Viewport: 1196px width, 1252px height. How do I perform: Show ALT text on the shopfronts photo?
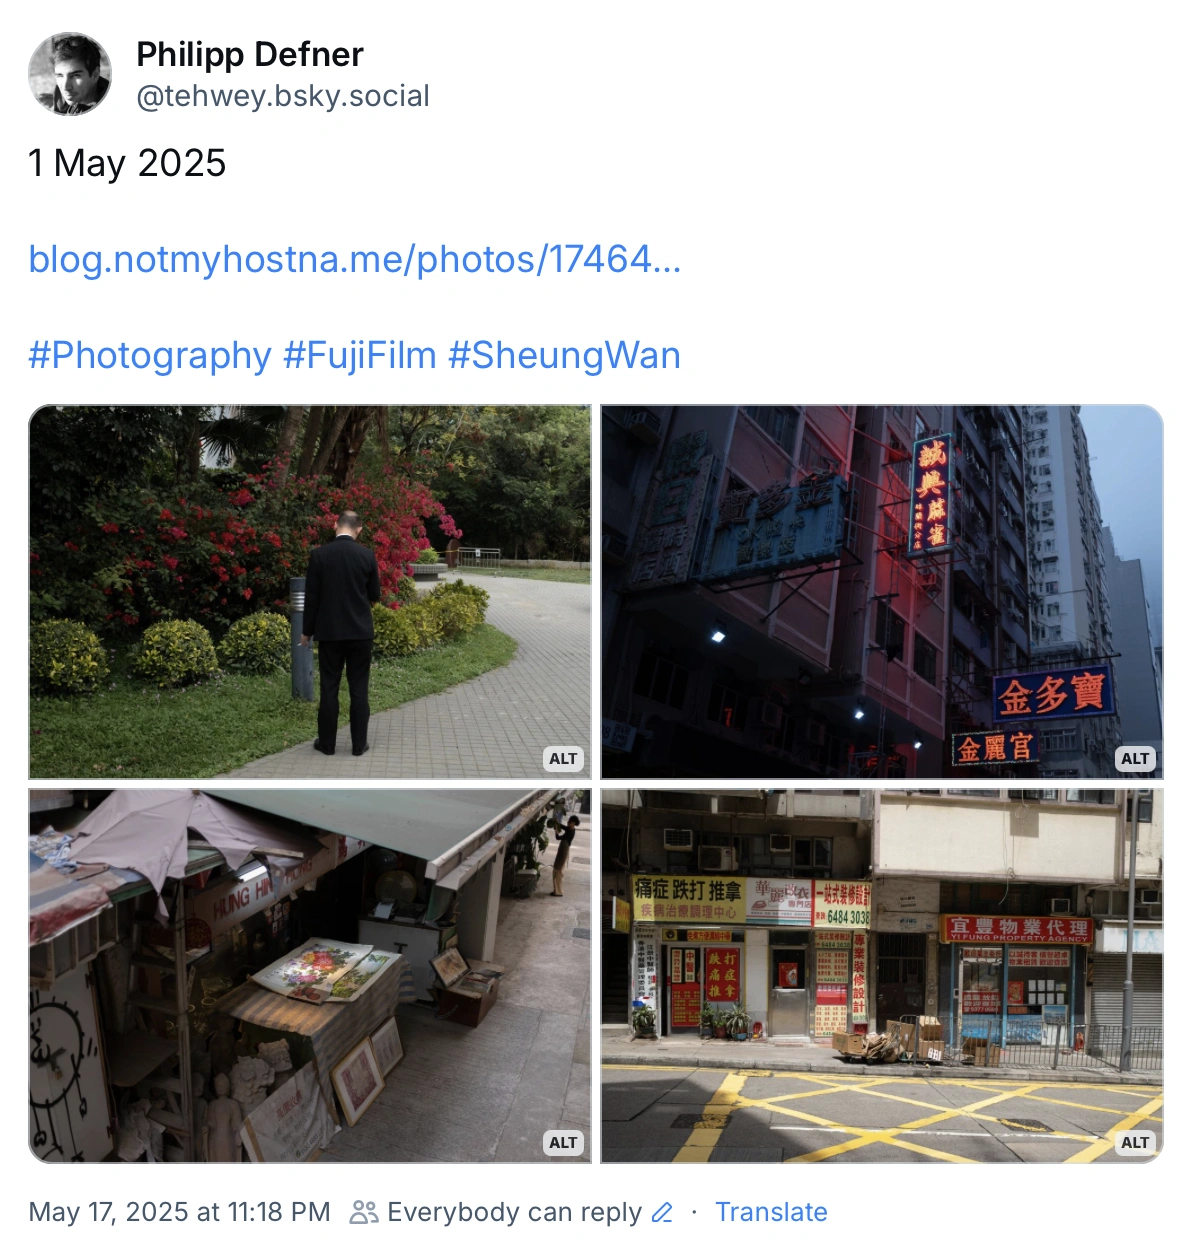(1135, 1142)
